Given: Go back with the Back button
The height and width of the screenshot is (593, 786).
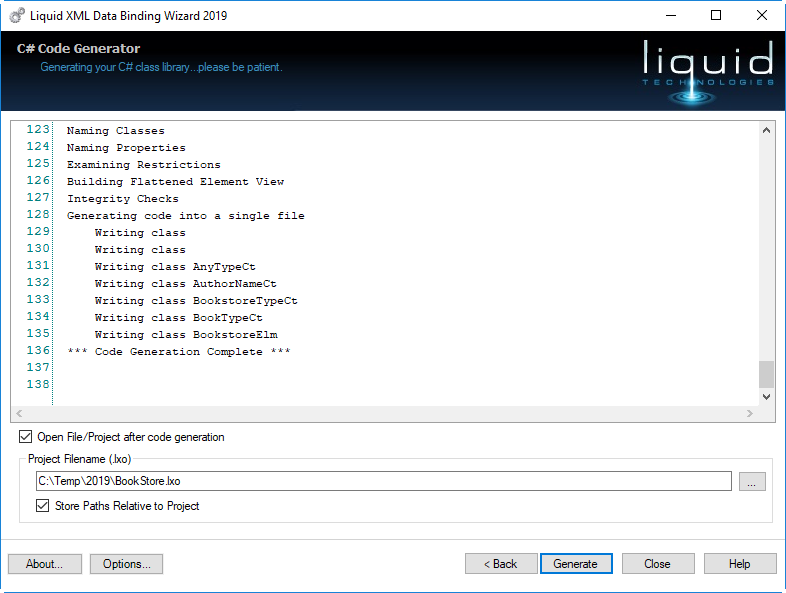Looking at the screenshot, I should (x=500, y=564).
